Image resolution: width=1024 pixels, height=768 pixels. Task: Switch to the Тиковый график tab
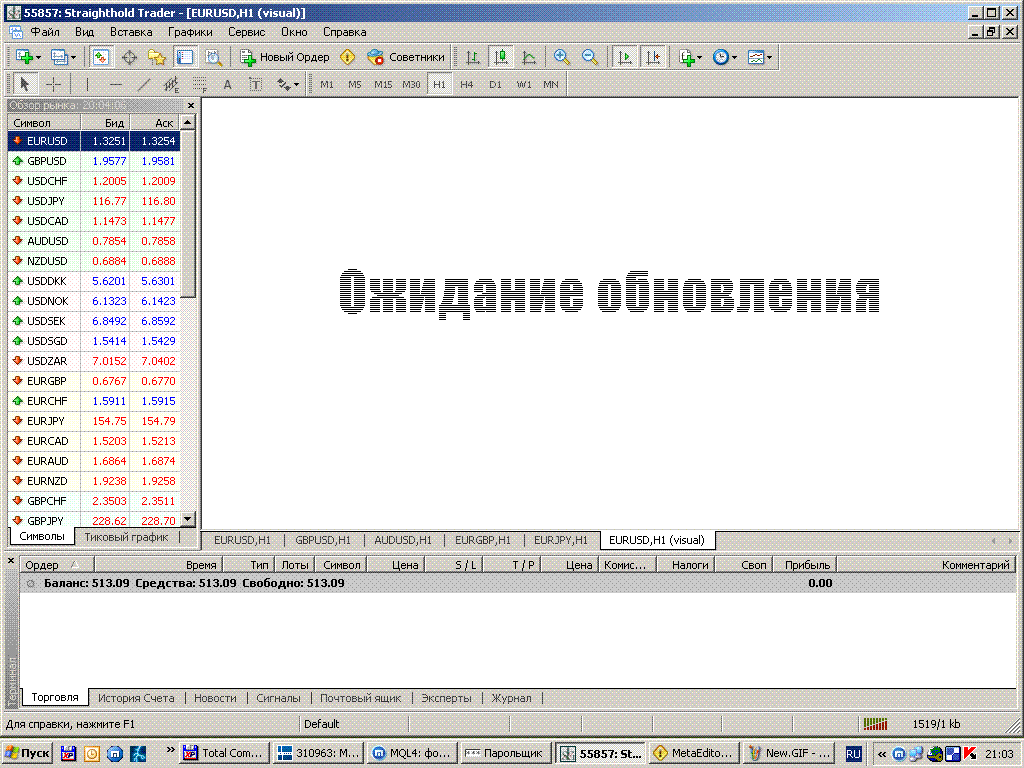126,537
